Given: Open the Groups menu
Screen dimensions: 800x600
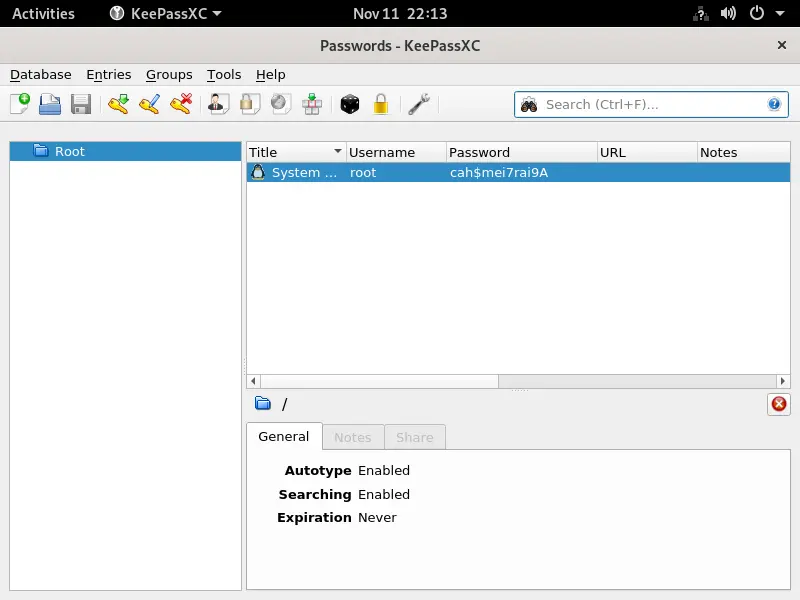Looking at the screenshot, I should (169, 74).
